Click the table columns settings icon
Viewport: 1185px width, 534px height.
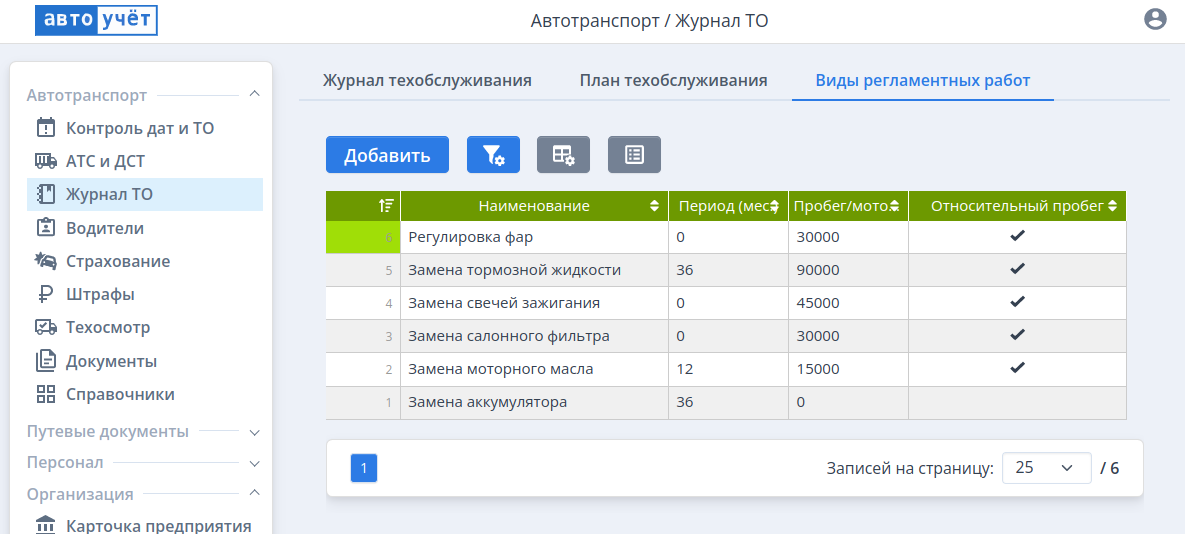coord(563,155)
